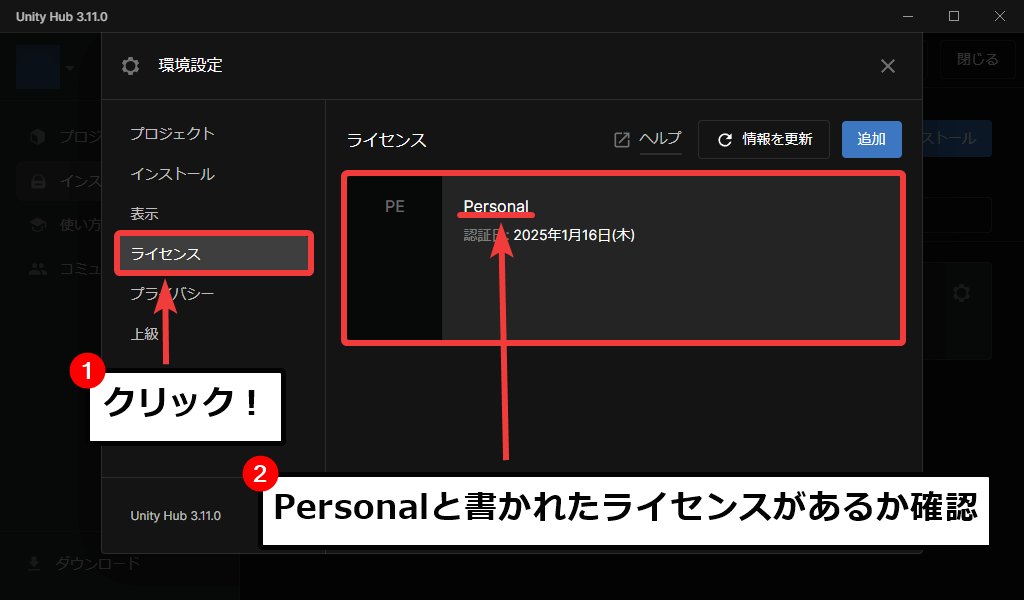Click the 閉じる button in the background window
Screen dimensions: 1024x600
977,59
